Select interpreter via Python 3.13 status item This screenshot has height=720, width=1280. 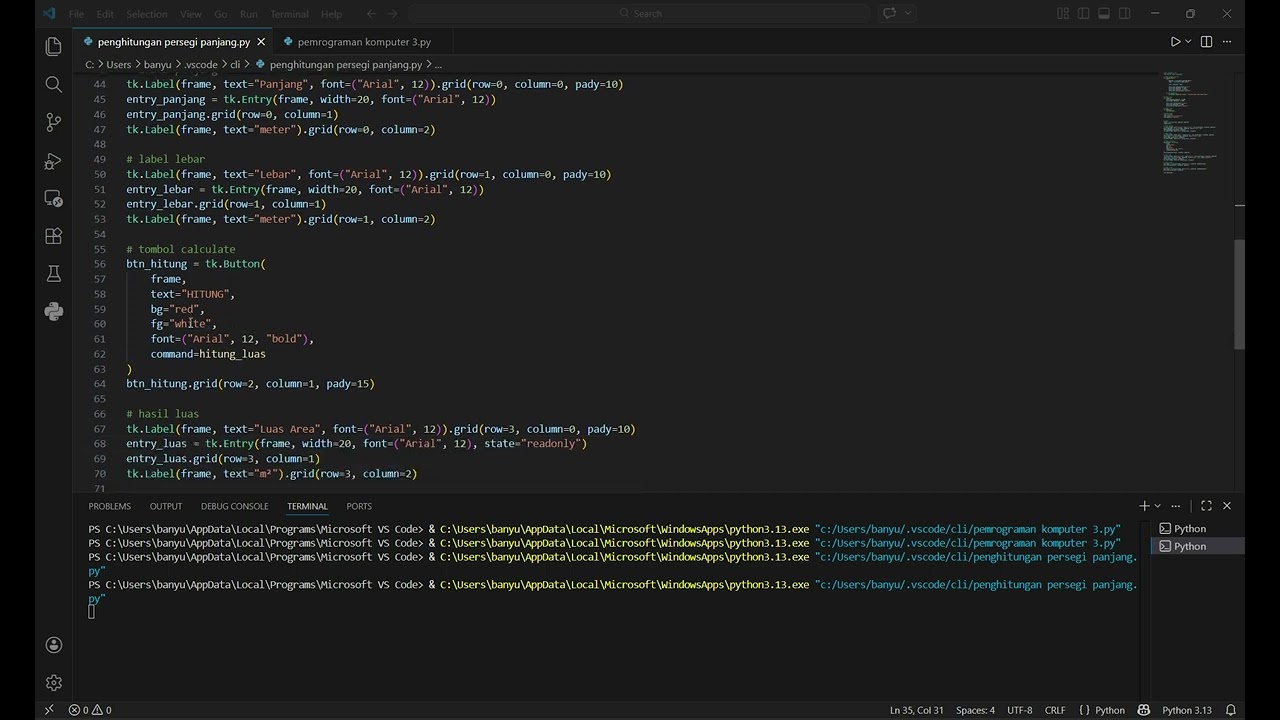pyautogui.click(x=1187, y=710)
